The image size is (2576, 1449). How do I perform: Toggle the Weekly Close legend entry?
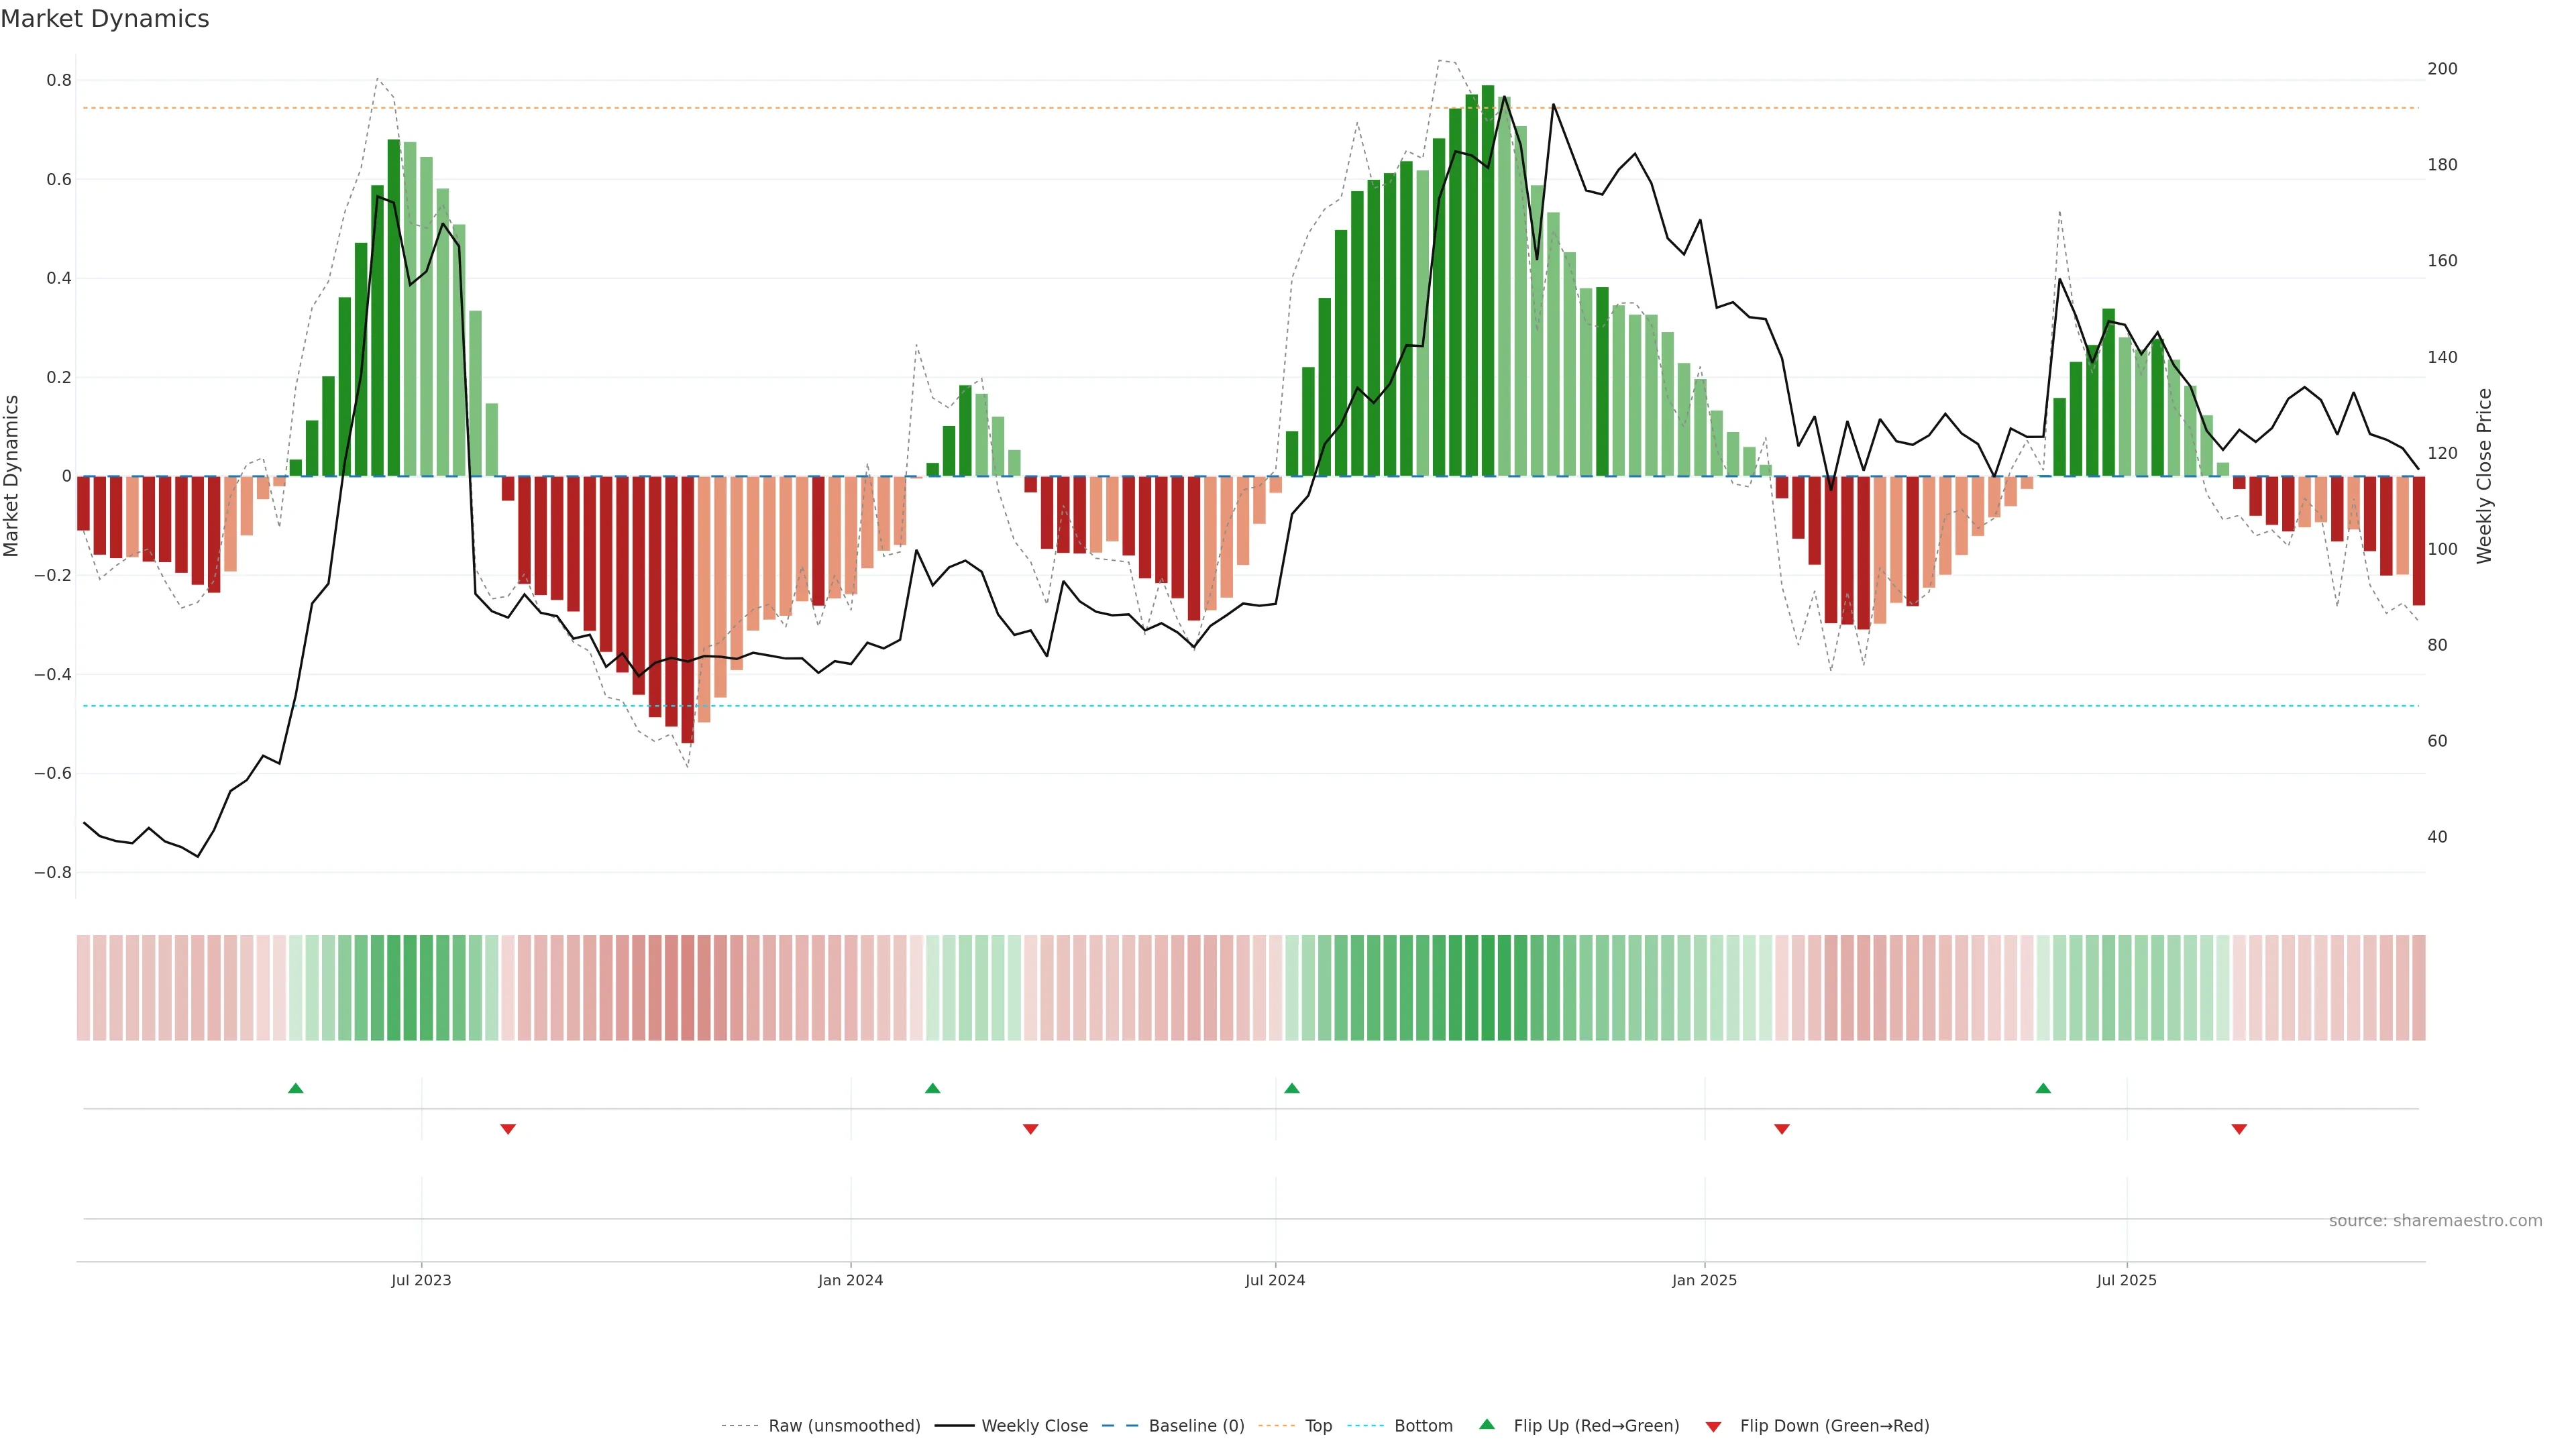click(x=1034, y=1425)
